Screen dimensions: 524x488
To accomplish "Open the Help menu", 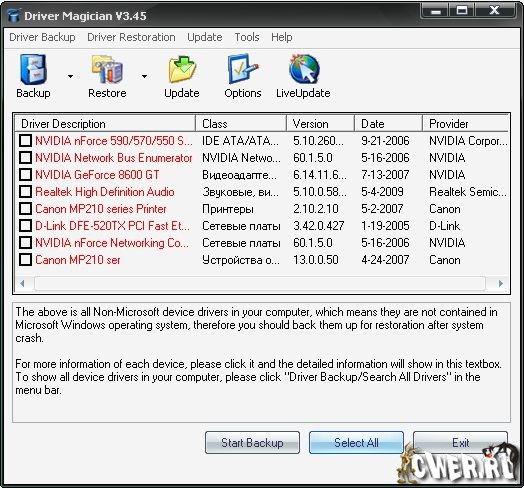I will 281,37.
